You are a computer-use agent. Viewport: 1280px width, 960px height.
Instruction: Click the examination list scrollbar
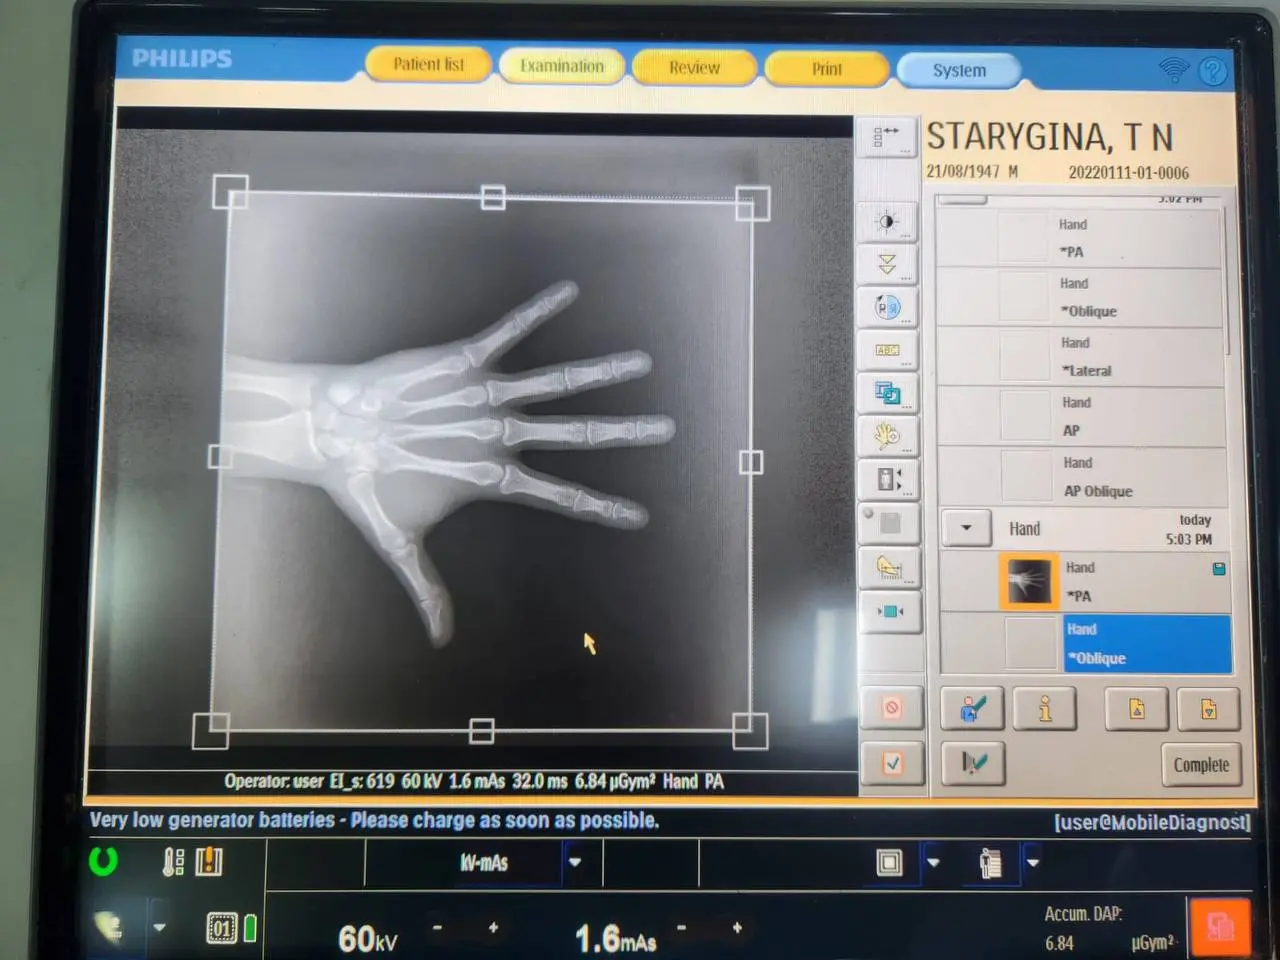(1229, 280)
